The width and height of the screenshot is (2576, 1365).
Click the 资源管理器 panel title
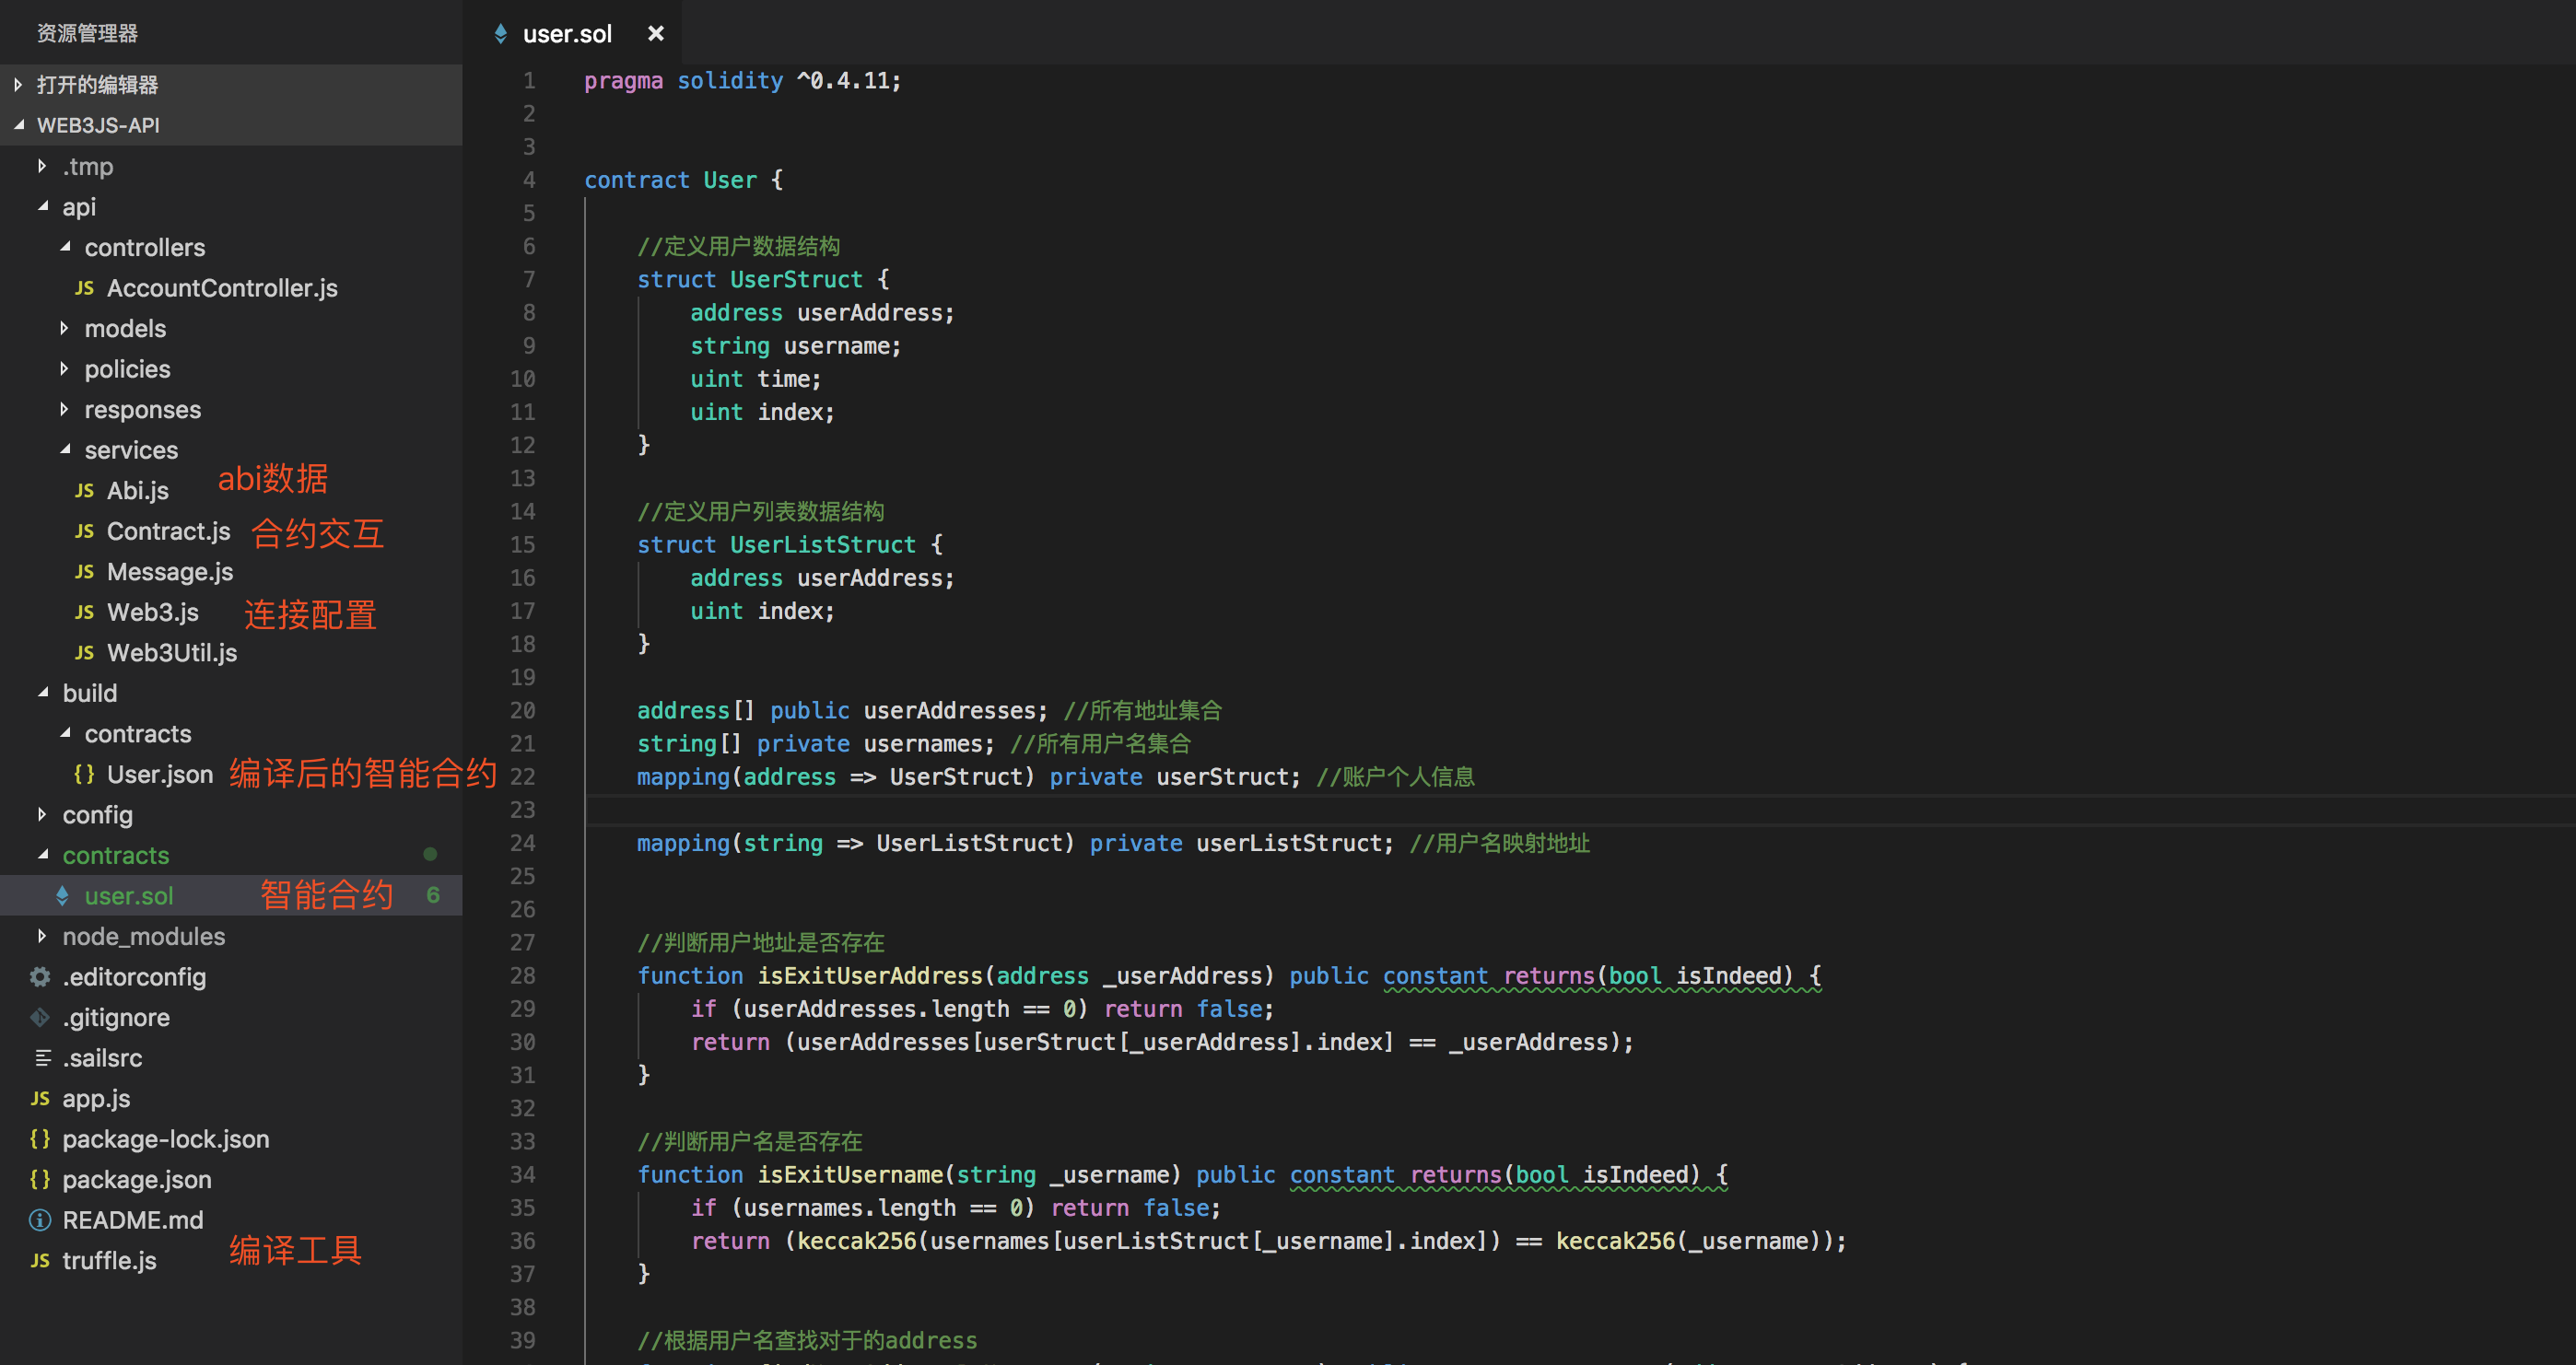coord(87,33)
